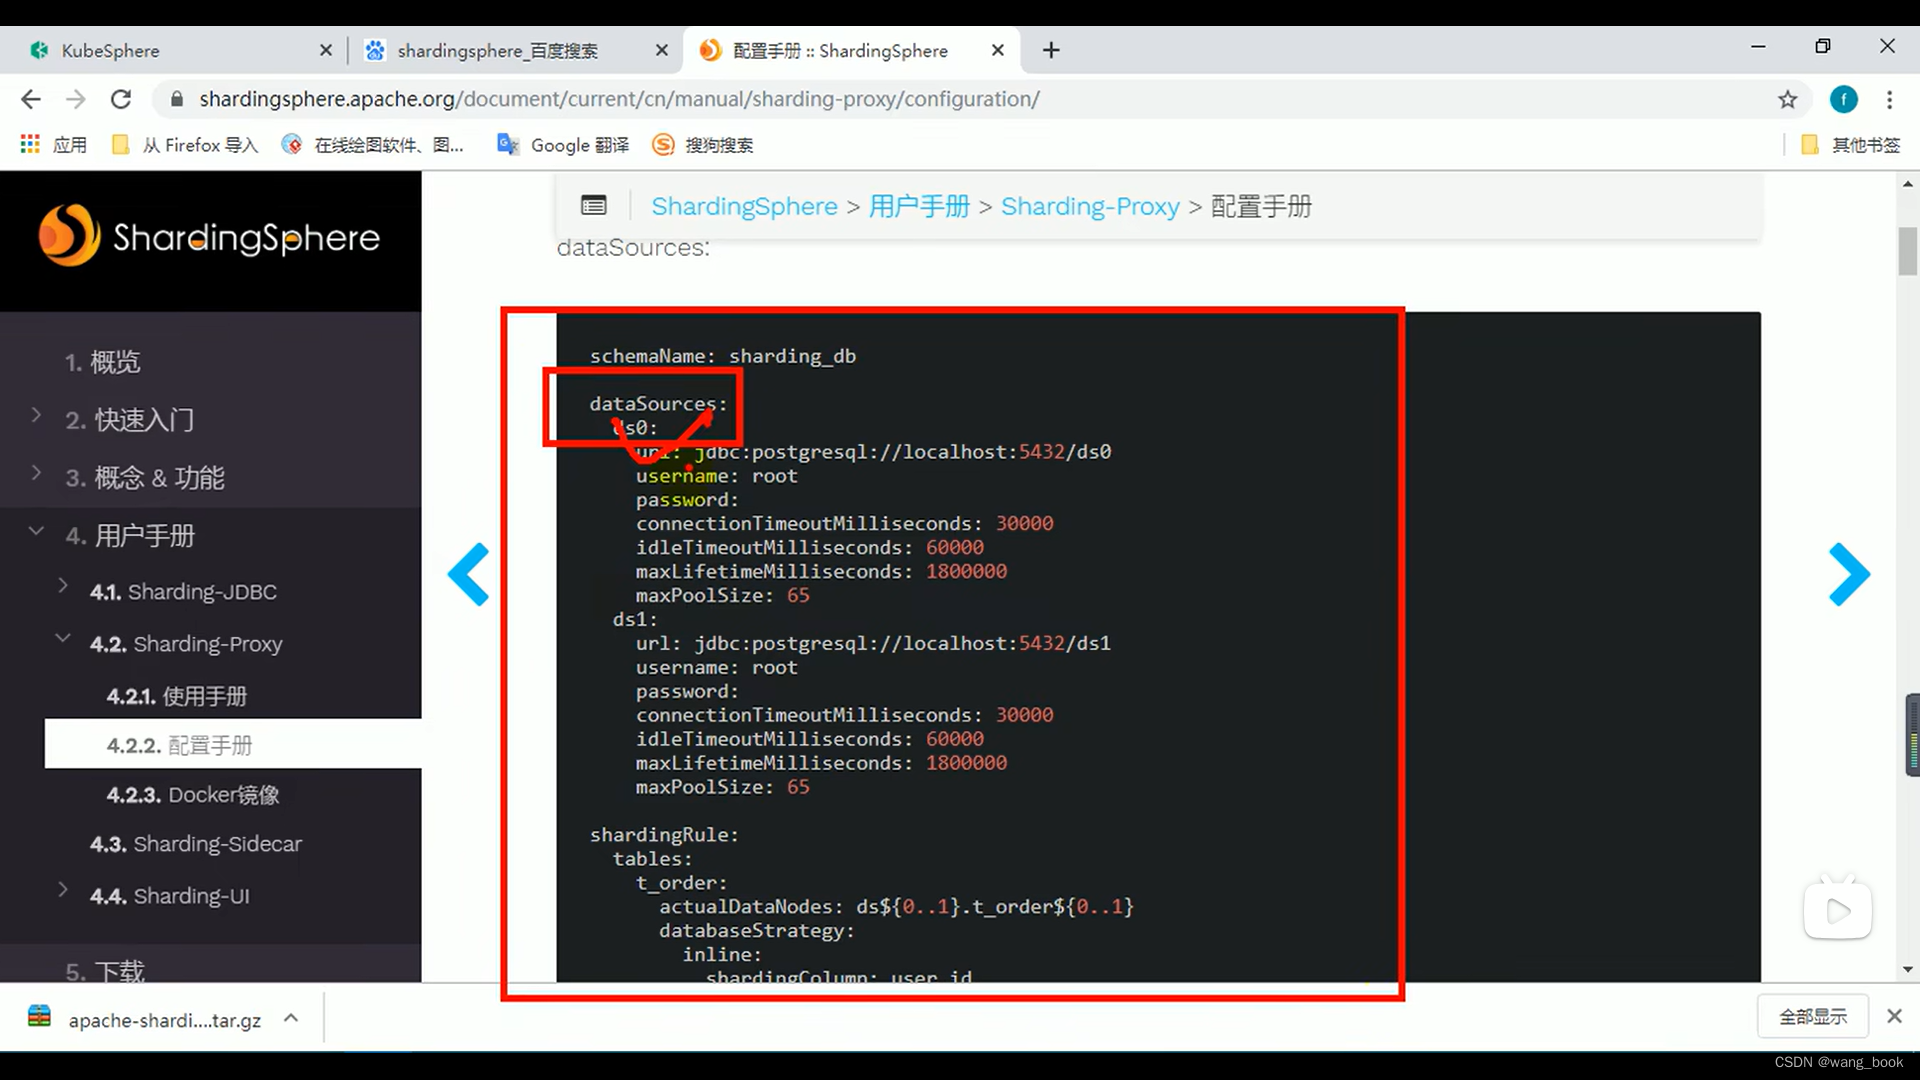
Task: Focus the address bar URL
Action: pos(619,99)
